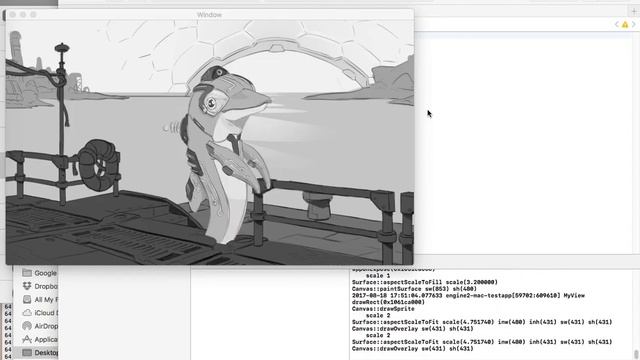The image size is (640, 360).
Task: Click the scroll bar in the debug console
Action: (x=636, y=354)
